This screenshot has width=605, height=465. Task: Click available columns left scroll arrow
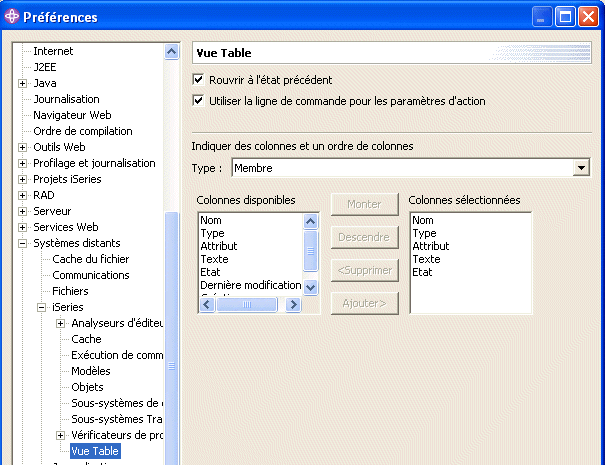207,304
